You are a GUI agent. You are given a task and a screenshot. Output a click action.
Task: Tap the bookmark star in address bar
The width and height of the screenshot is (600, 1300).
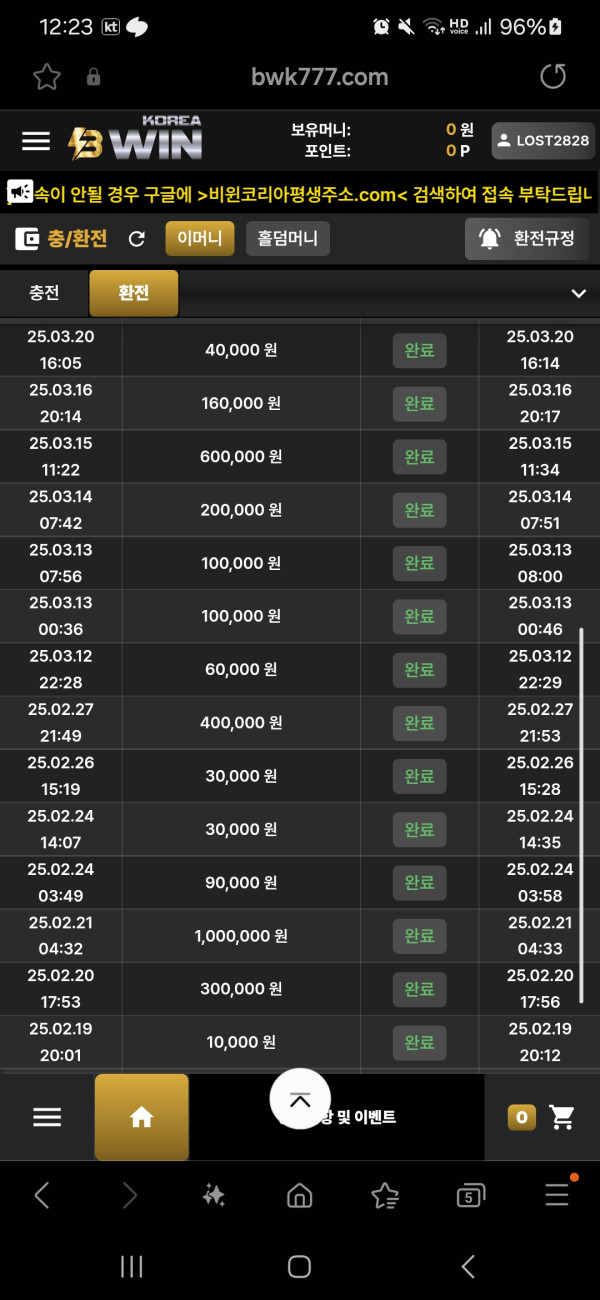(46, 77)
